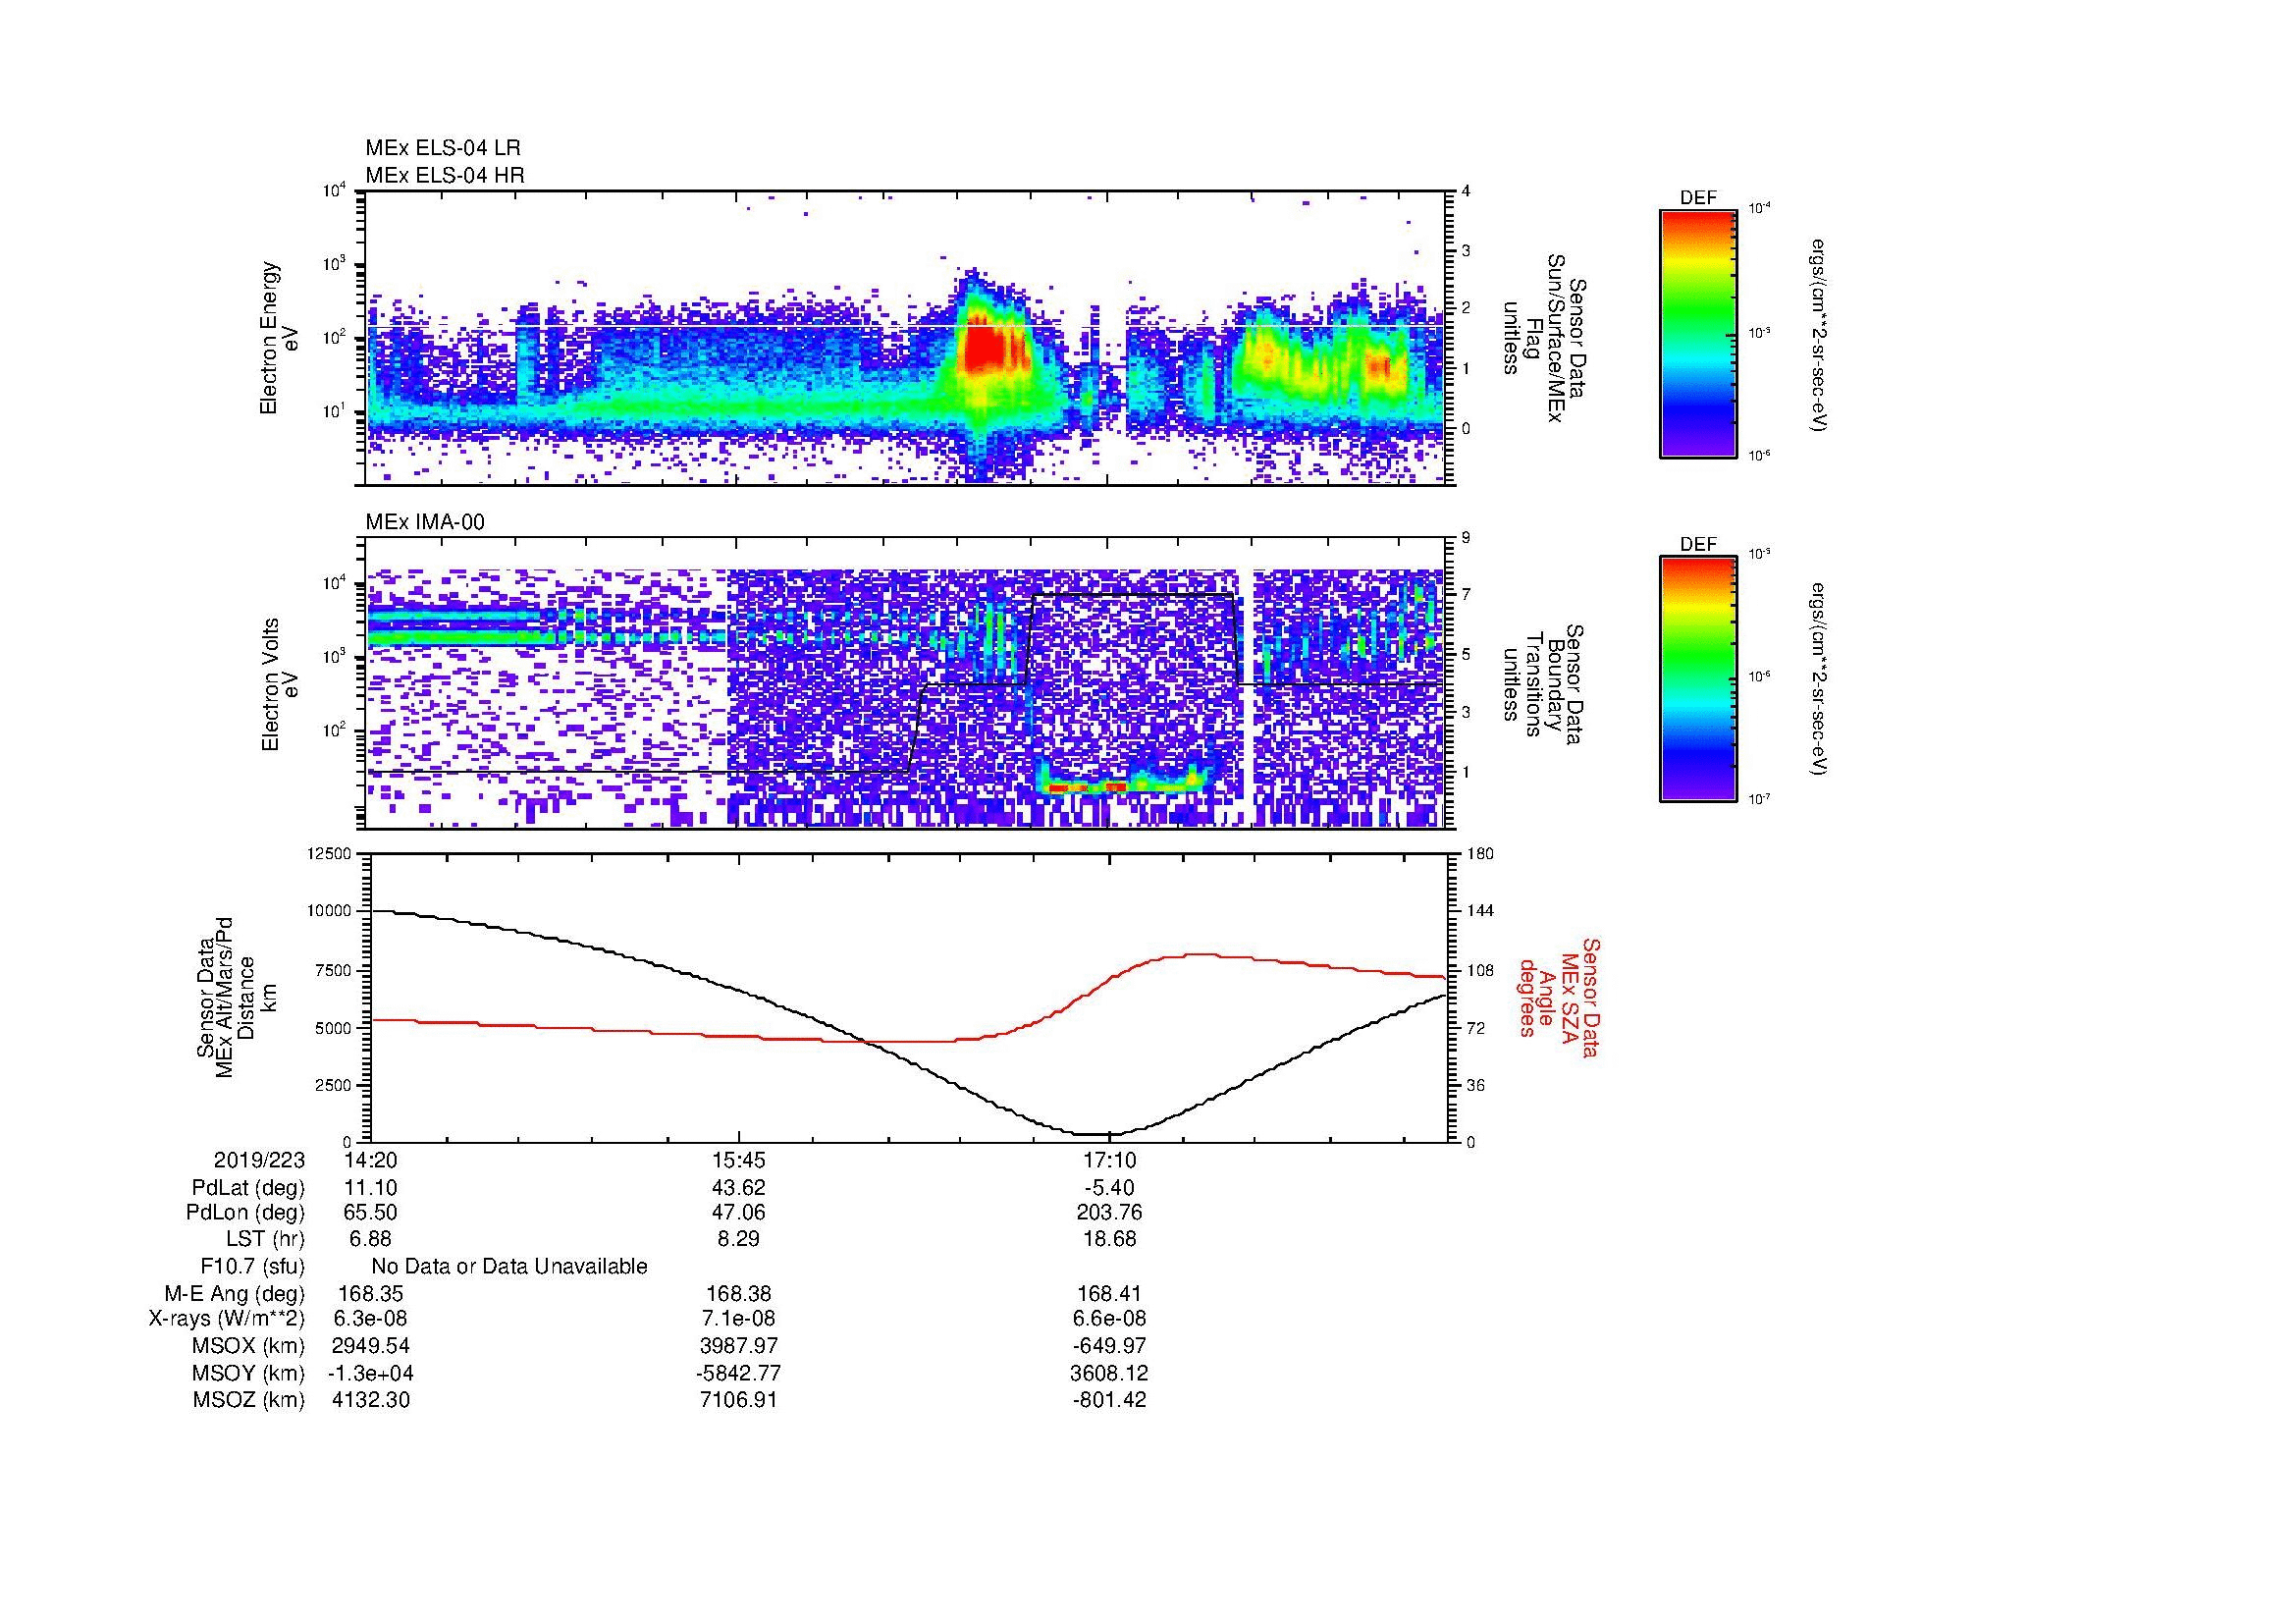Image resolution: width=2296 pixels, height=1623 pixels.
Task: Click the MSOZ value -801.42
Action: (x=1110, y=1400)
